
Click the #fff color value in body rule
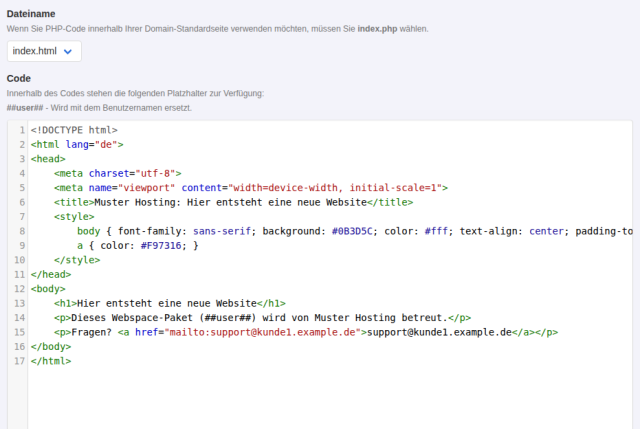click(436, 231)
